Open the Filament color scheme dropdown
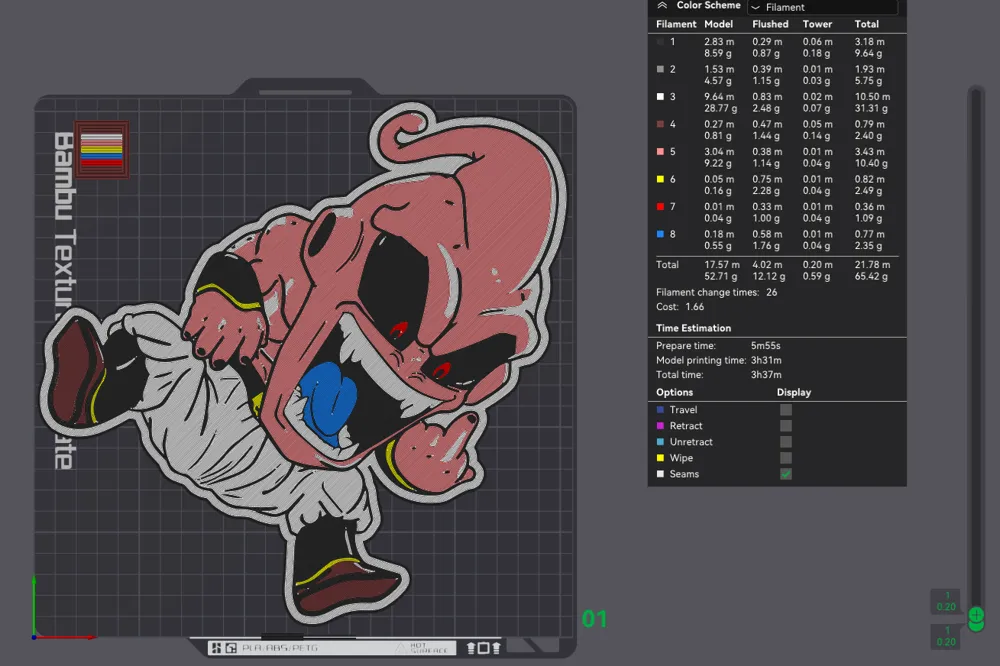The image size is (1000, 666). click(823, 7)
